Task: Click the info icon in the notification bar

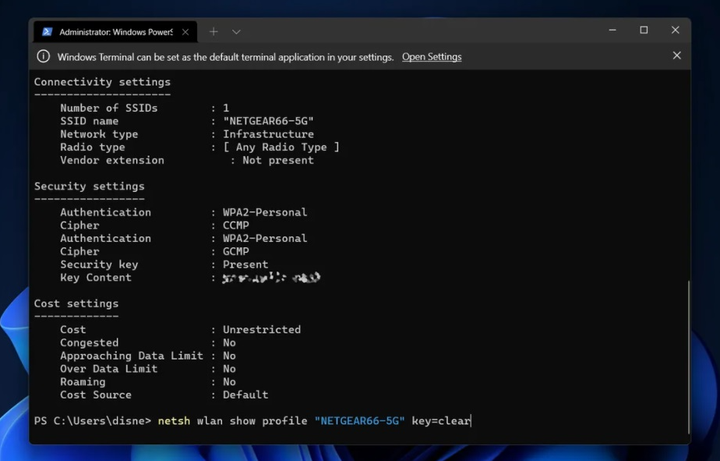Action: [x=43, y=57]
